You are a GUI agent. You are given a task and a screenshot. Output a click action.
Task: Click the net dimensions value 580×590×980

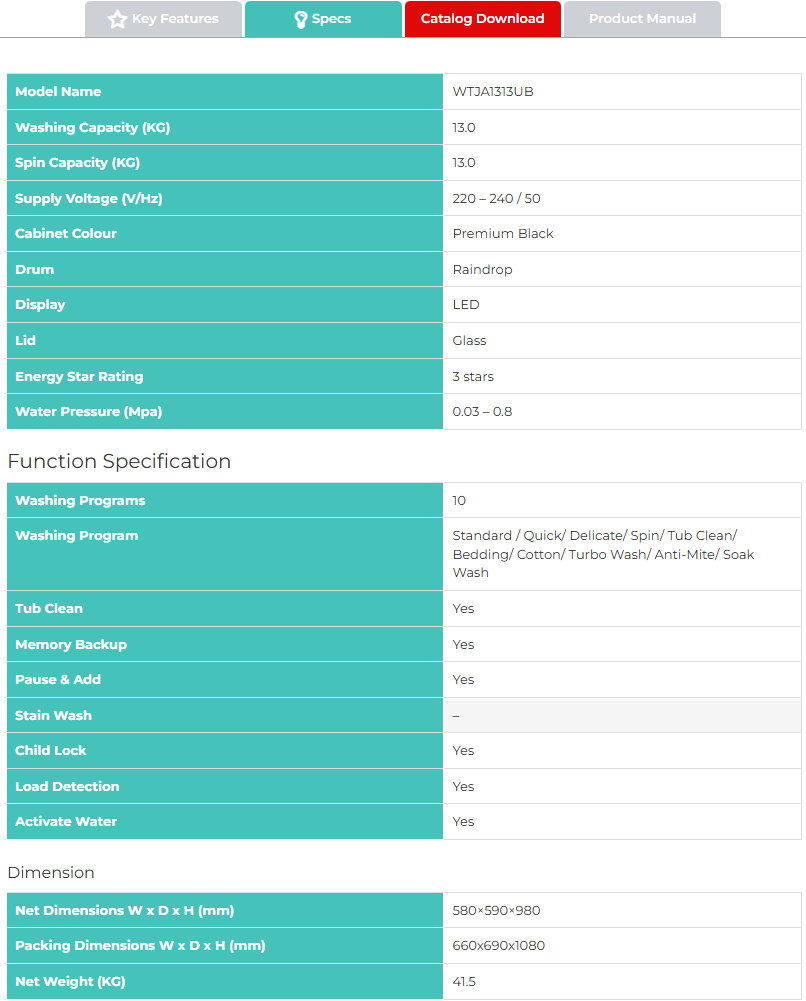click(496, 911)
